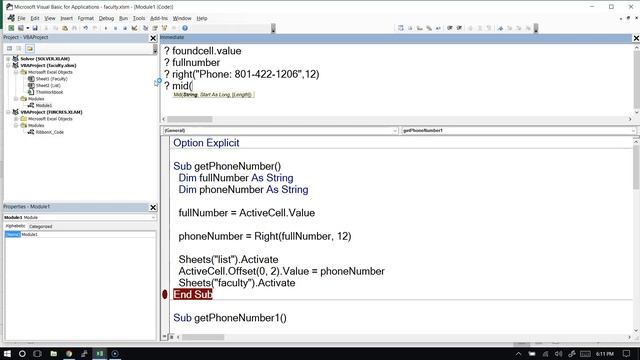The width and height of the screenshot is (640, 360).
Task: Open the Add-Ins menu
Action: pos(159,18)
